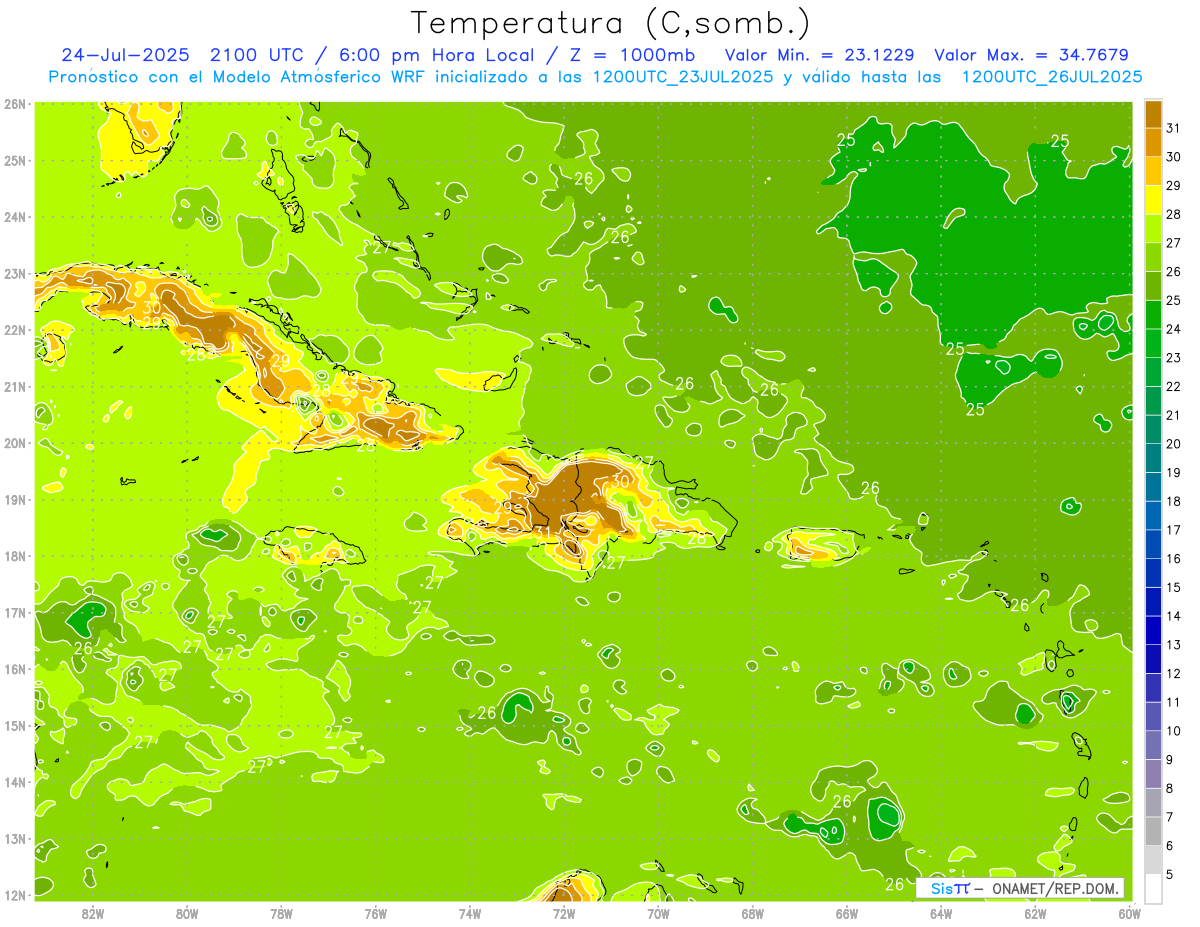Click the '31' value on the color bar
This screenshot has height=927, width=1200.
1174,128
